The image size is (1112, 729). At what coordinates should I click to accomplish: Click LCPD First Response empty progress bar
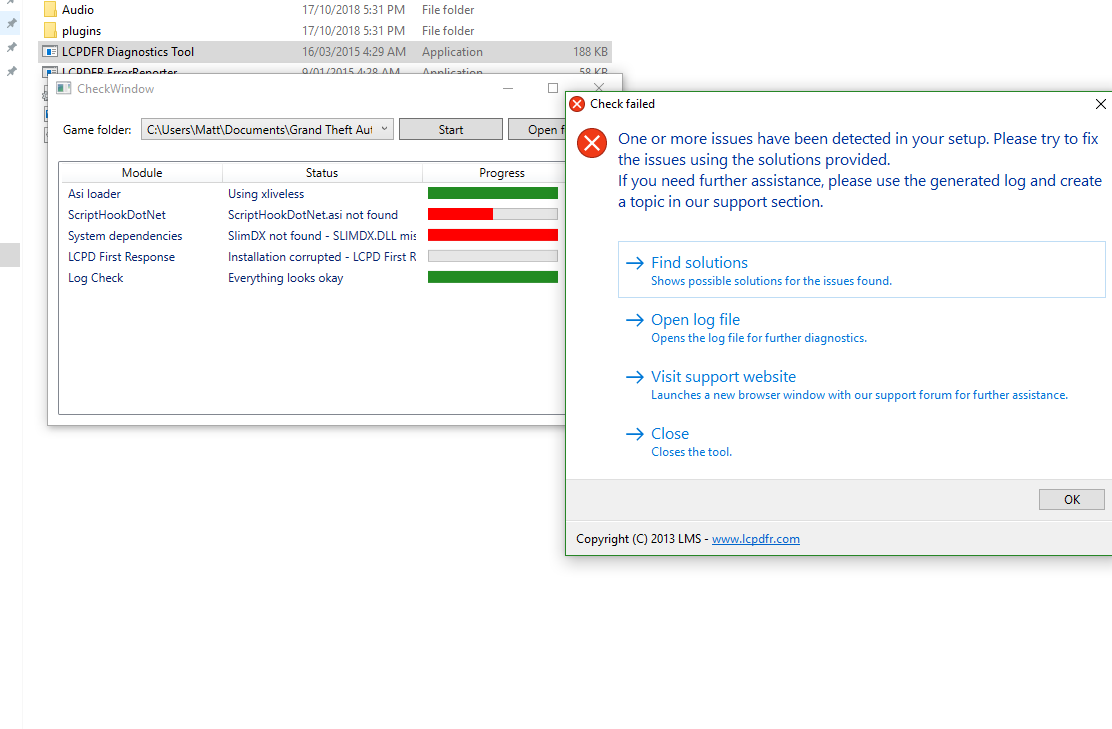click(493, 256)
